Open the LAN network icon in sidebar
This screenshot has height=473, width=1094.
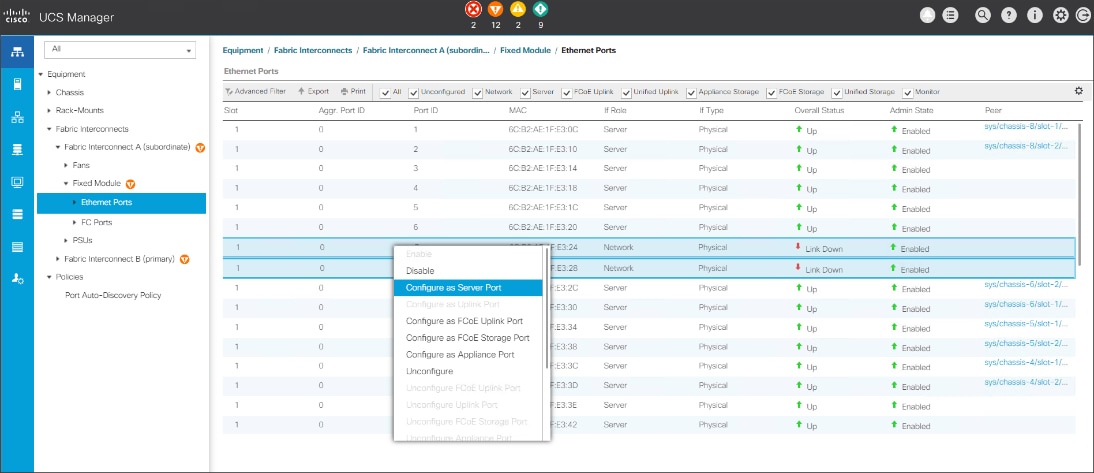[17, 117]
